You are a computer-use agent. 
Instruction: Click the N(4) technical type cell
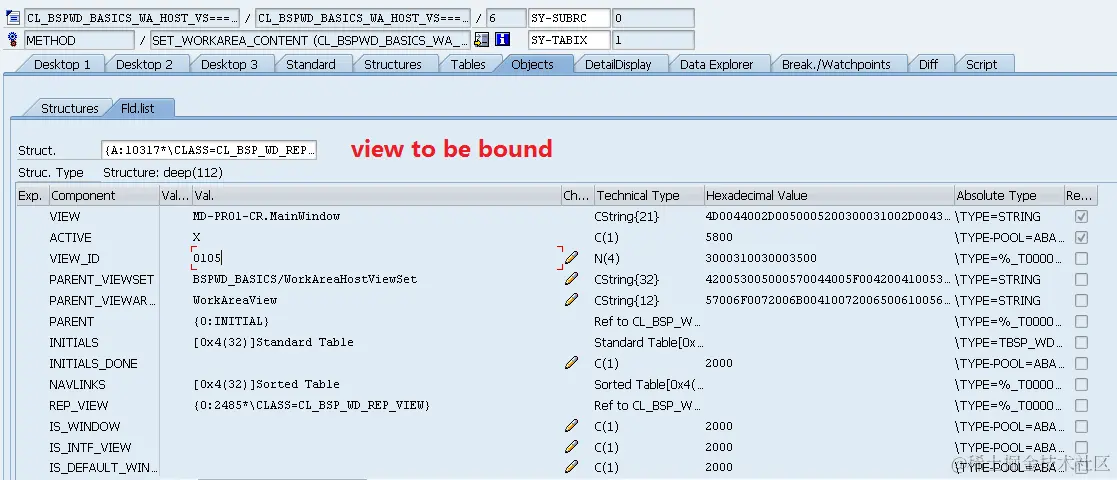pyautogui.click(x=606, y=258)
